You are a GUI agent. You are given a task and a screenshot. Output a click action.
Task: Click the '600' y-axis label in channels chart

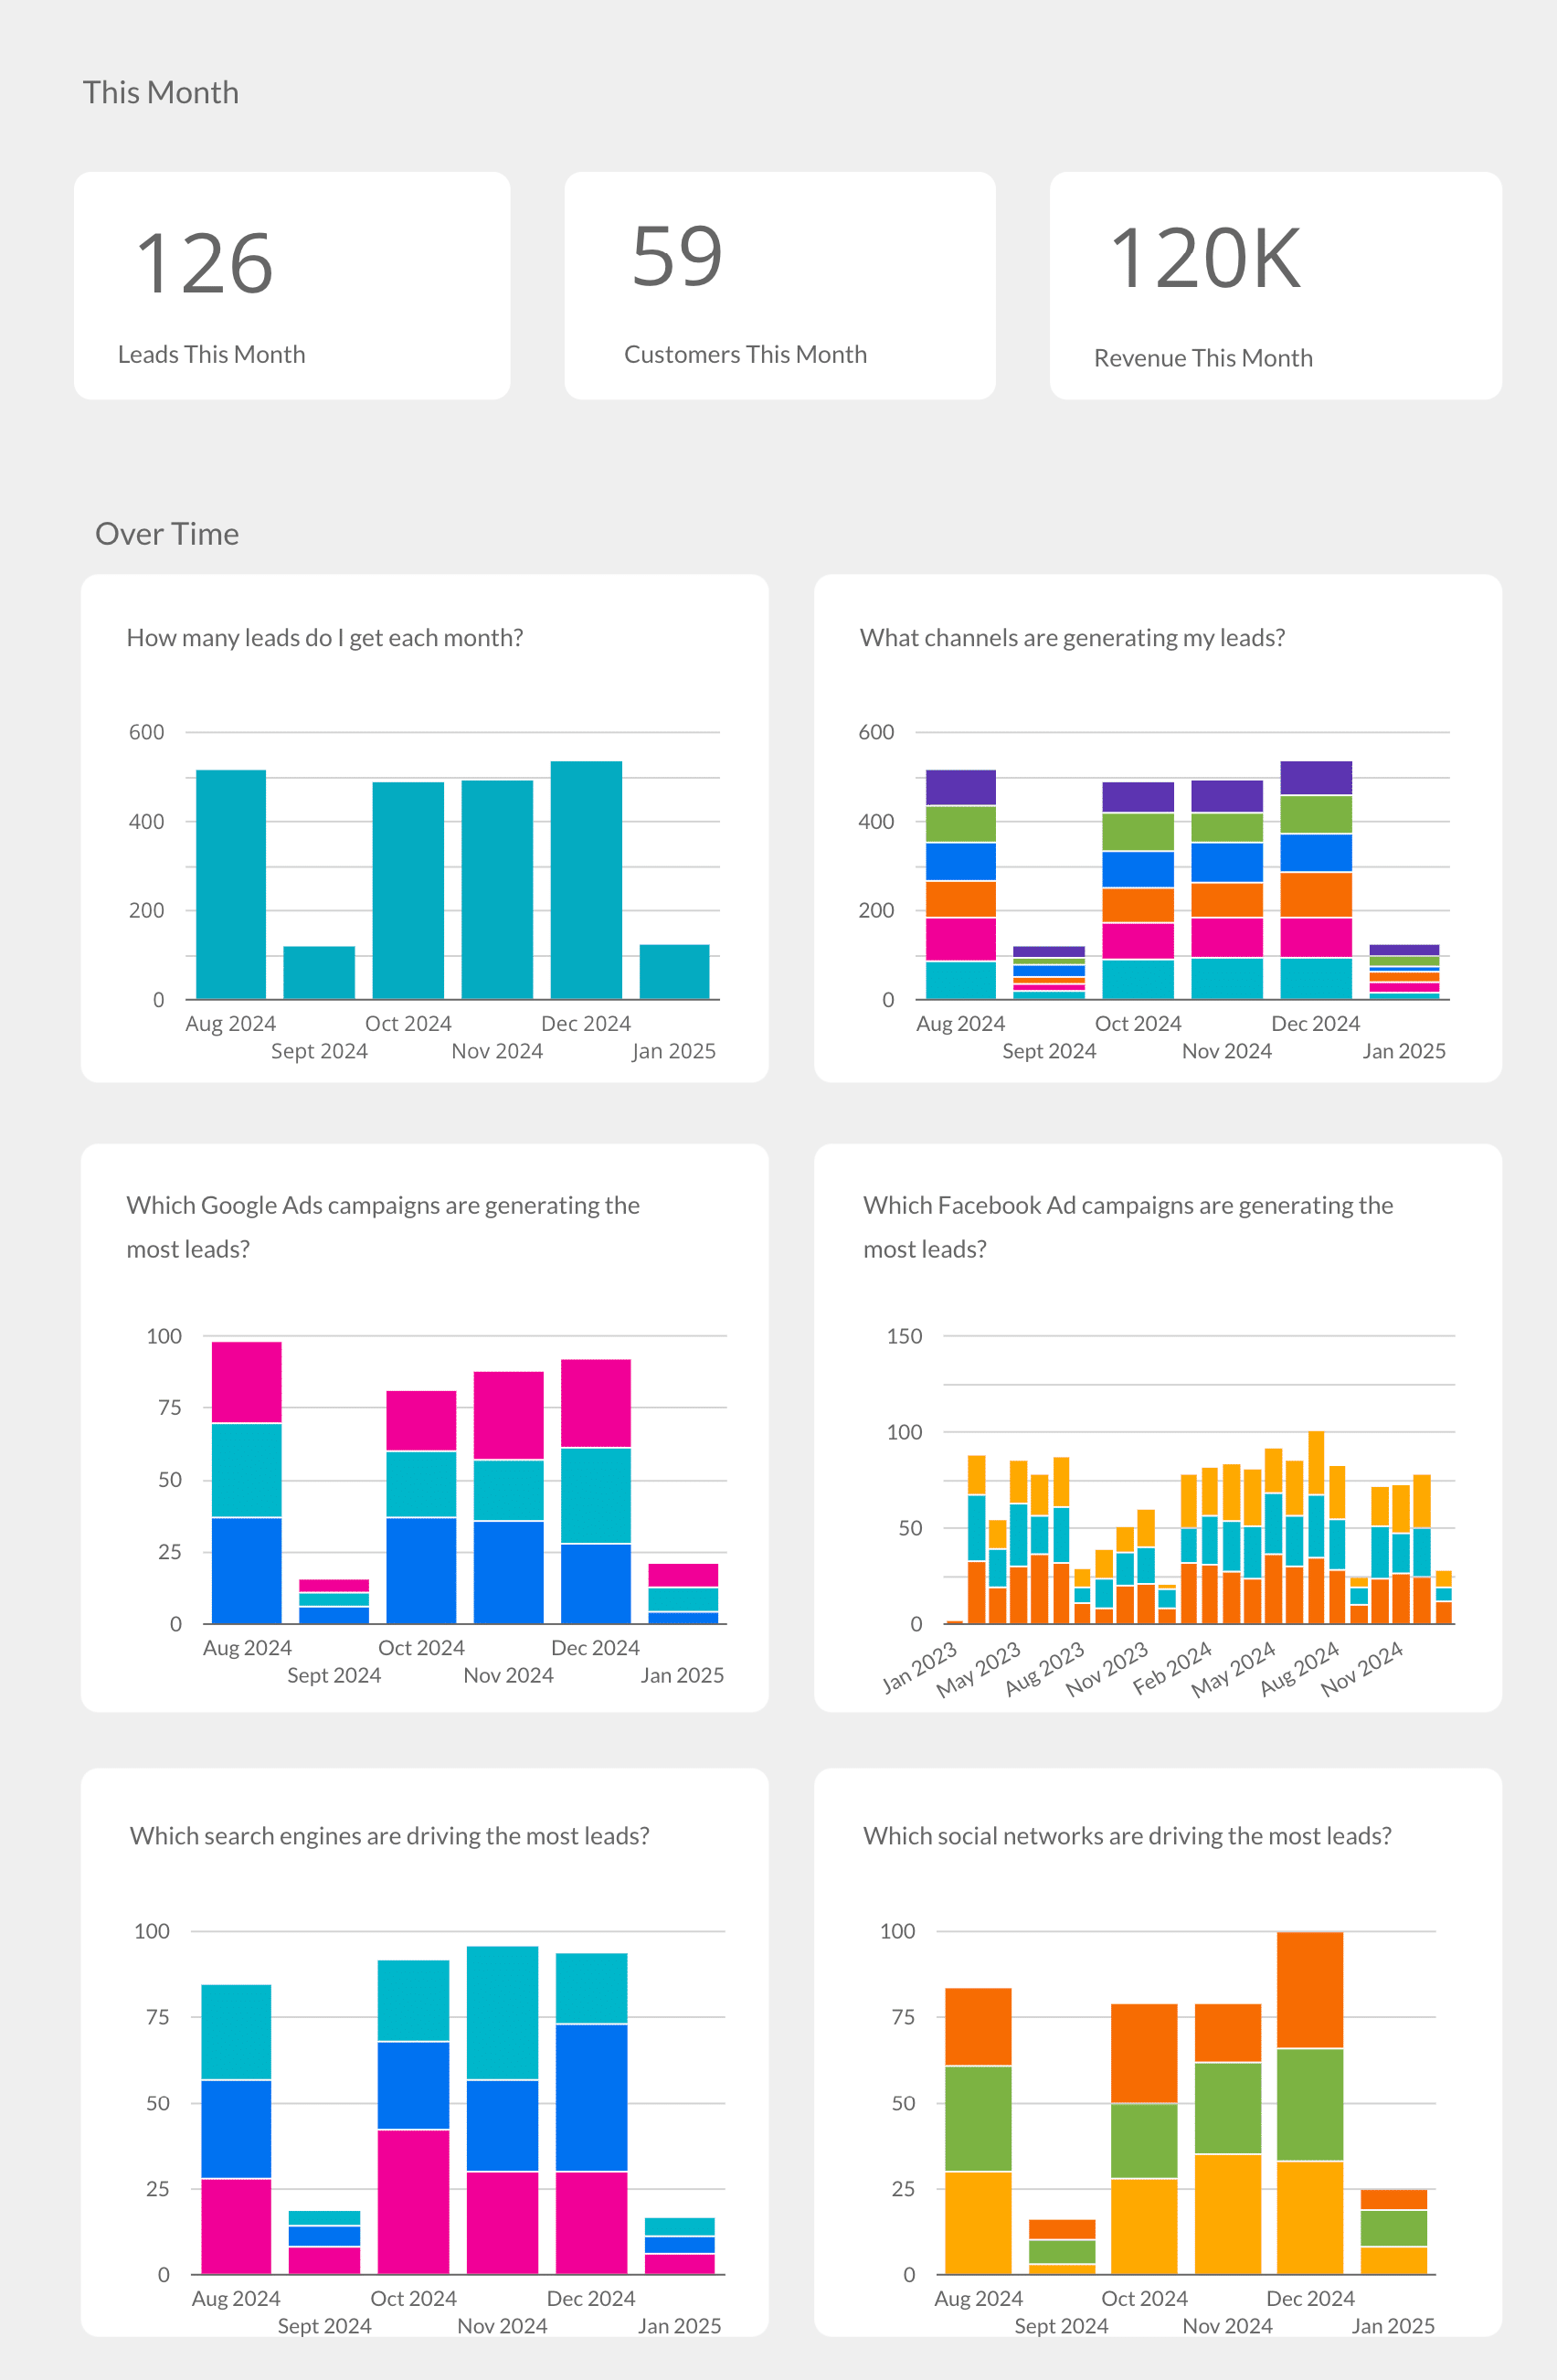876,732
